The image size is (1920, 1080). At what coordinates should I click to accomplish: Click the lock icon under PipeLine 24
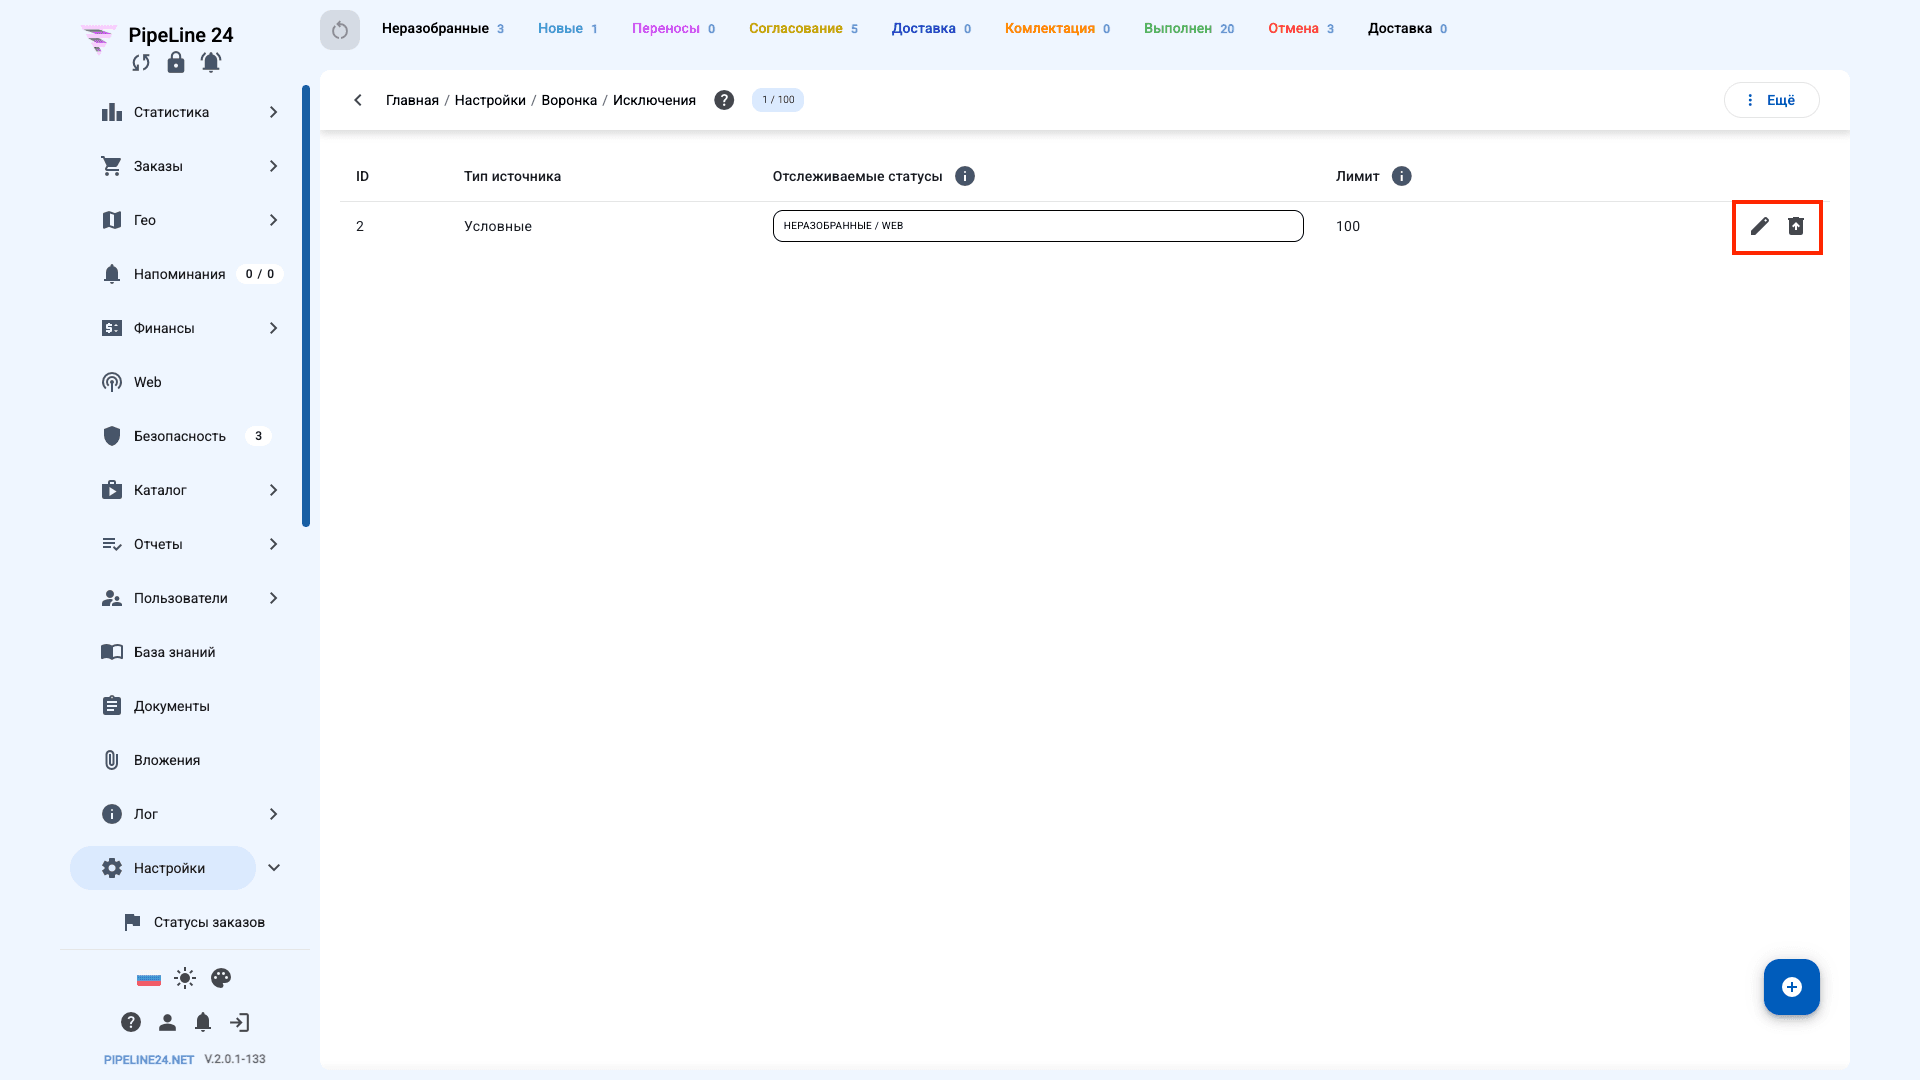(x=176, y=62)
